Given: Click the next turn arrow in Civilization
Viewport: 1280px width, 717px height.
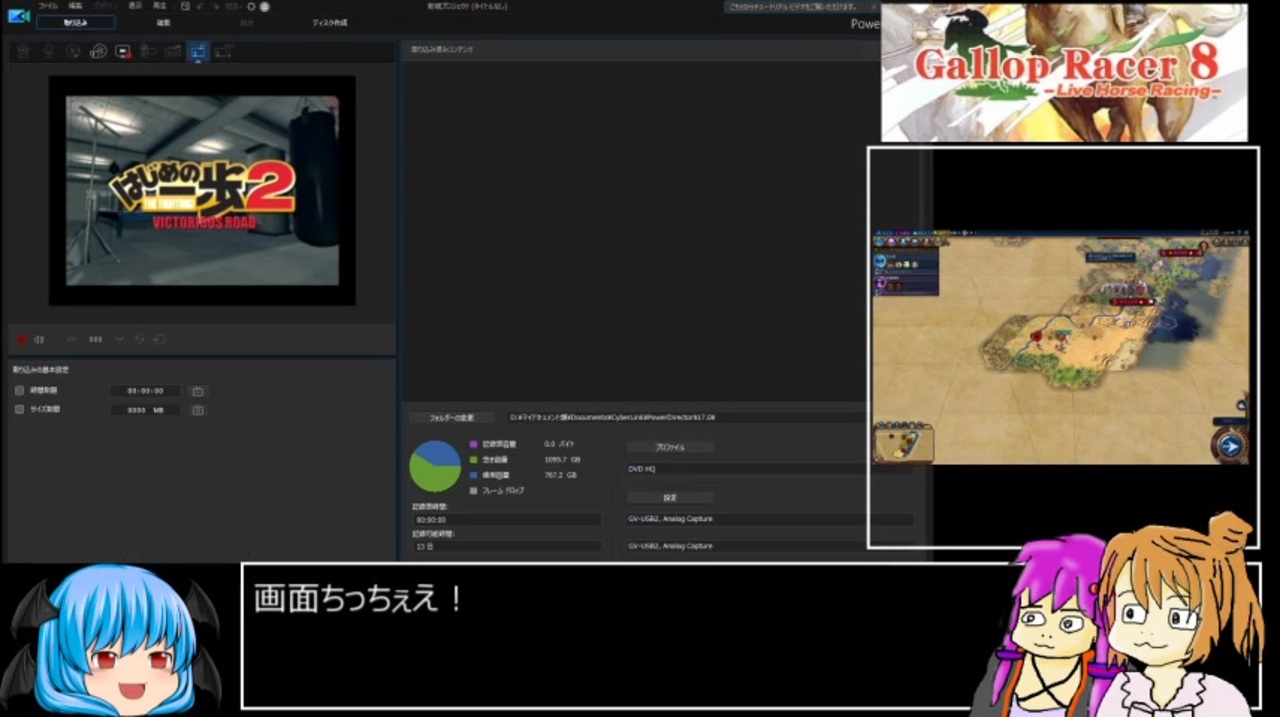Looking at the screenshot, I should click(1230, 445).
